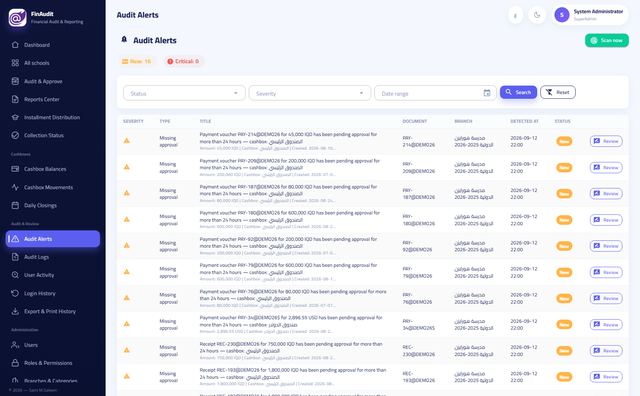Open the Status filter dropdown
This screenshot has width=640, height=396.
tap(184, 93)
